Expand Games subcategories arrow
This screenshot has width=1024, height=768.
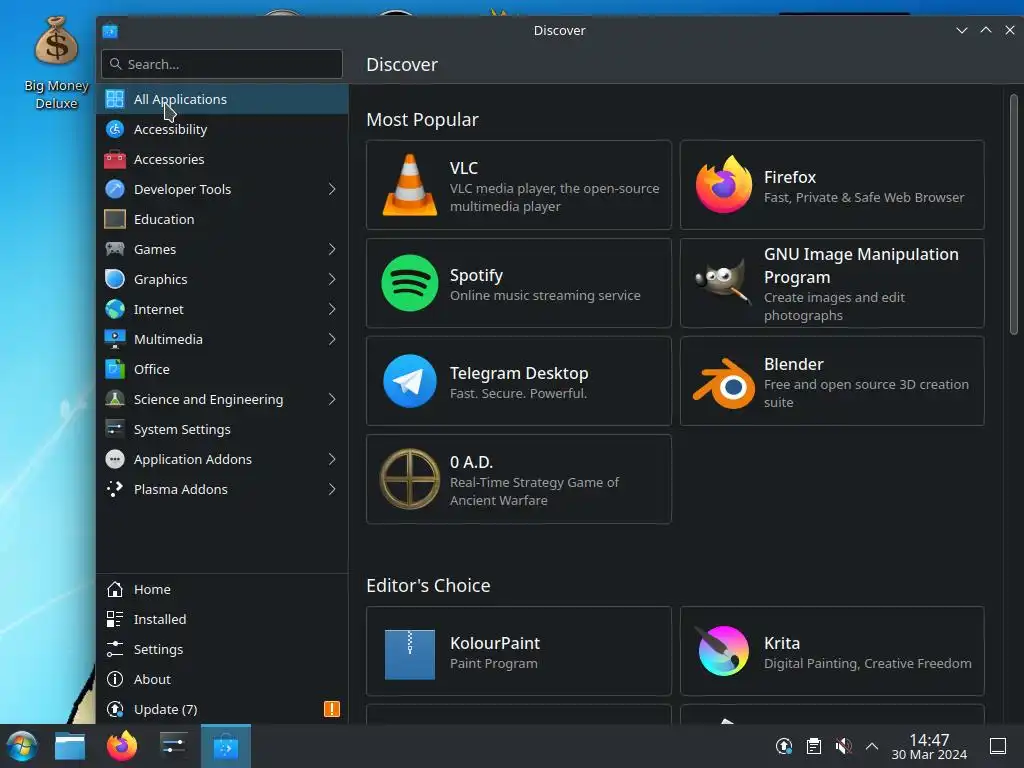[332, 249]
